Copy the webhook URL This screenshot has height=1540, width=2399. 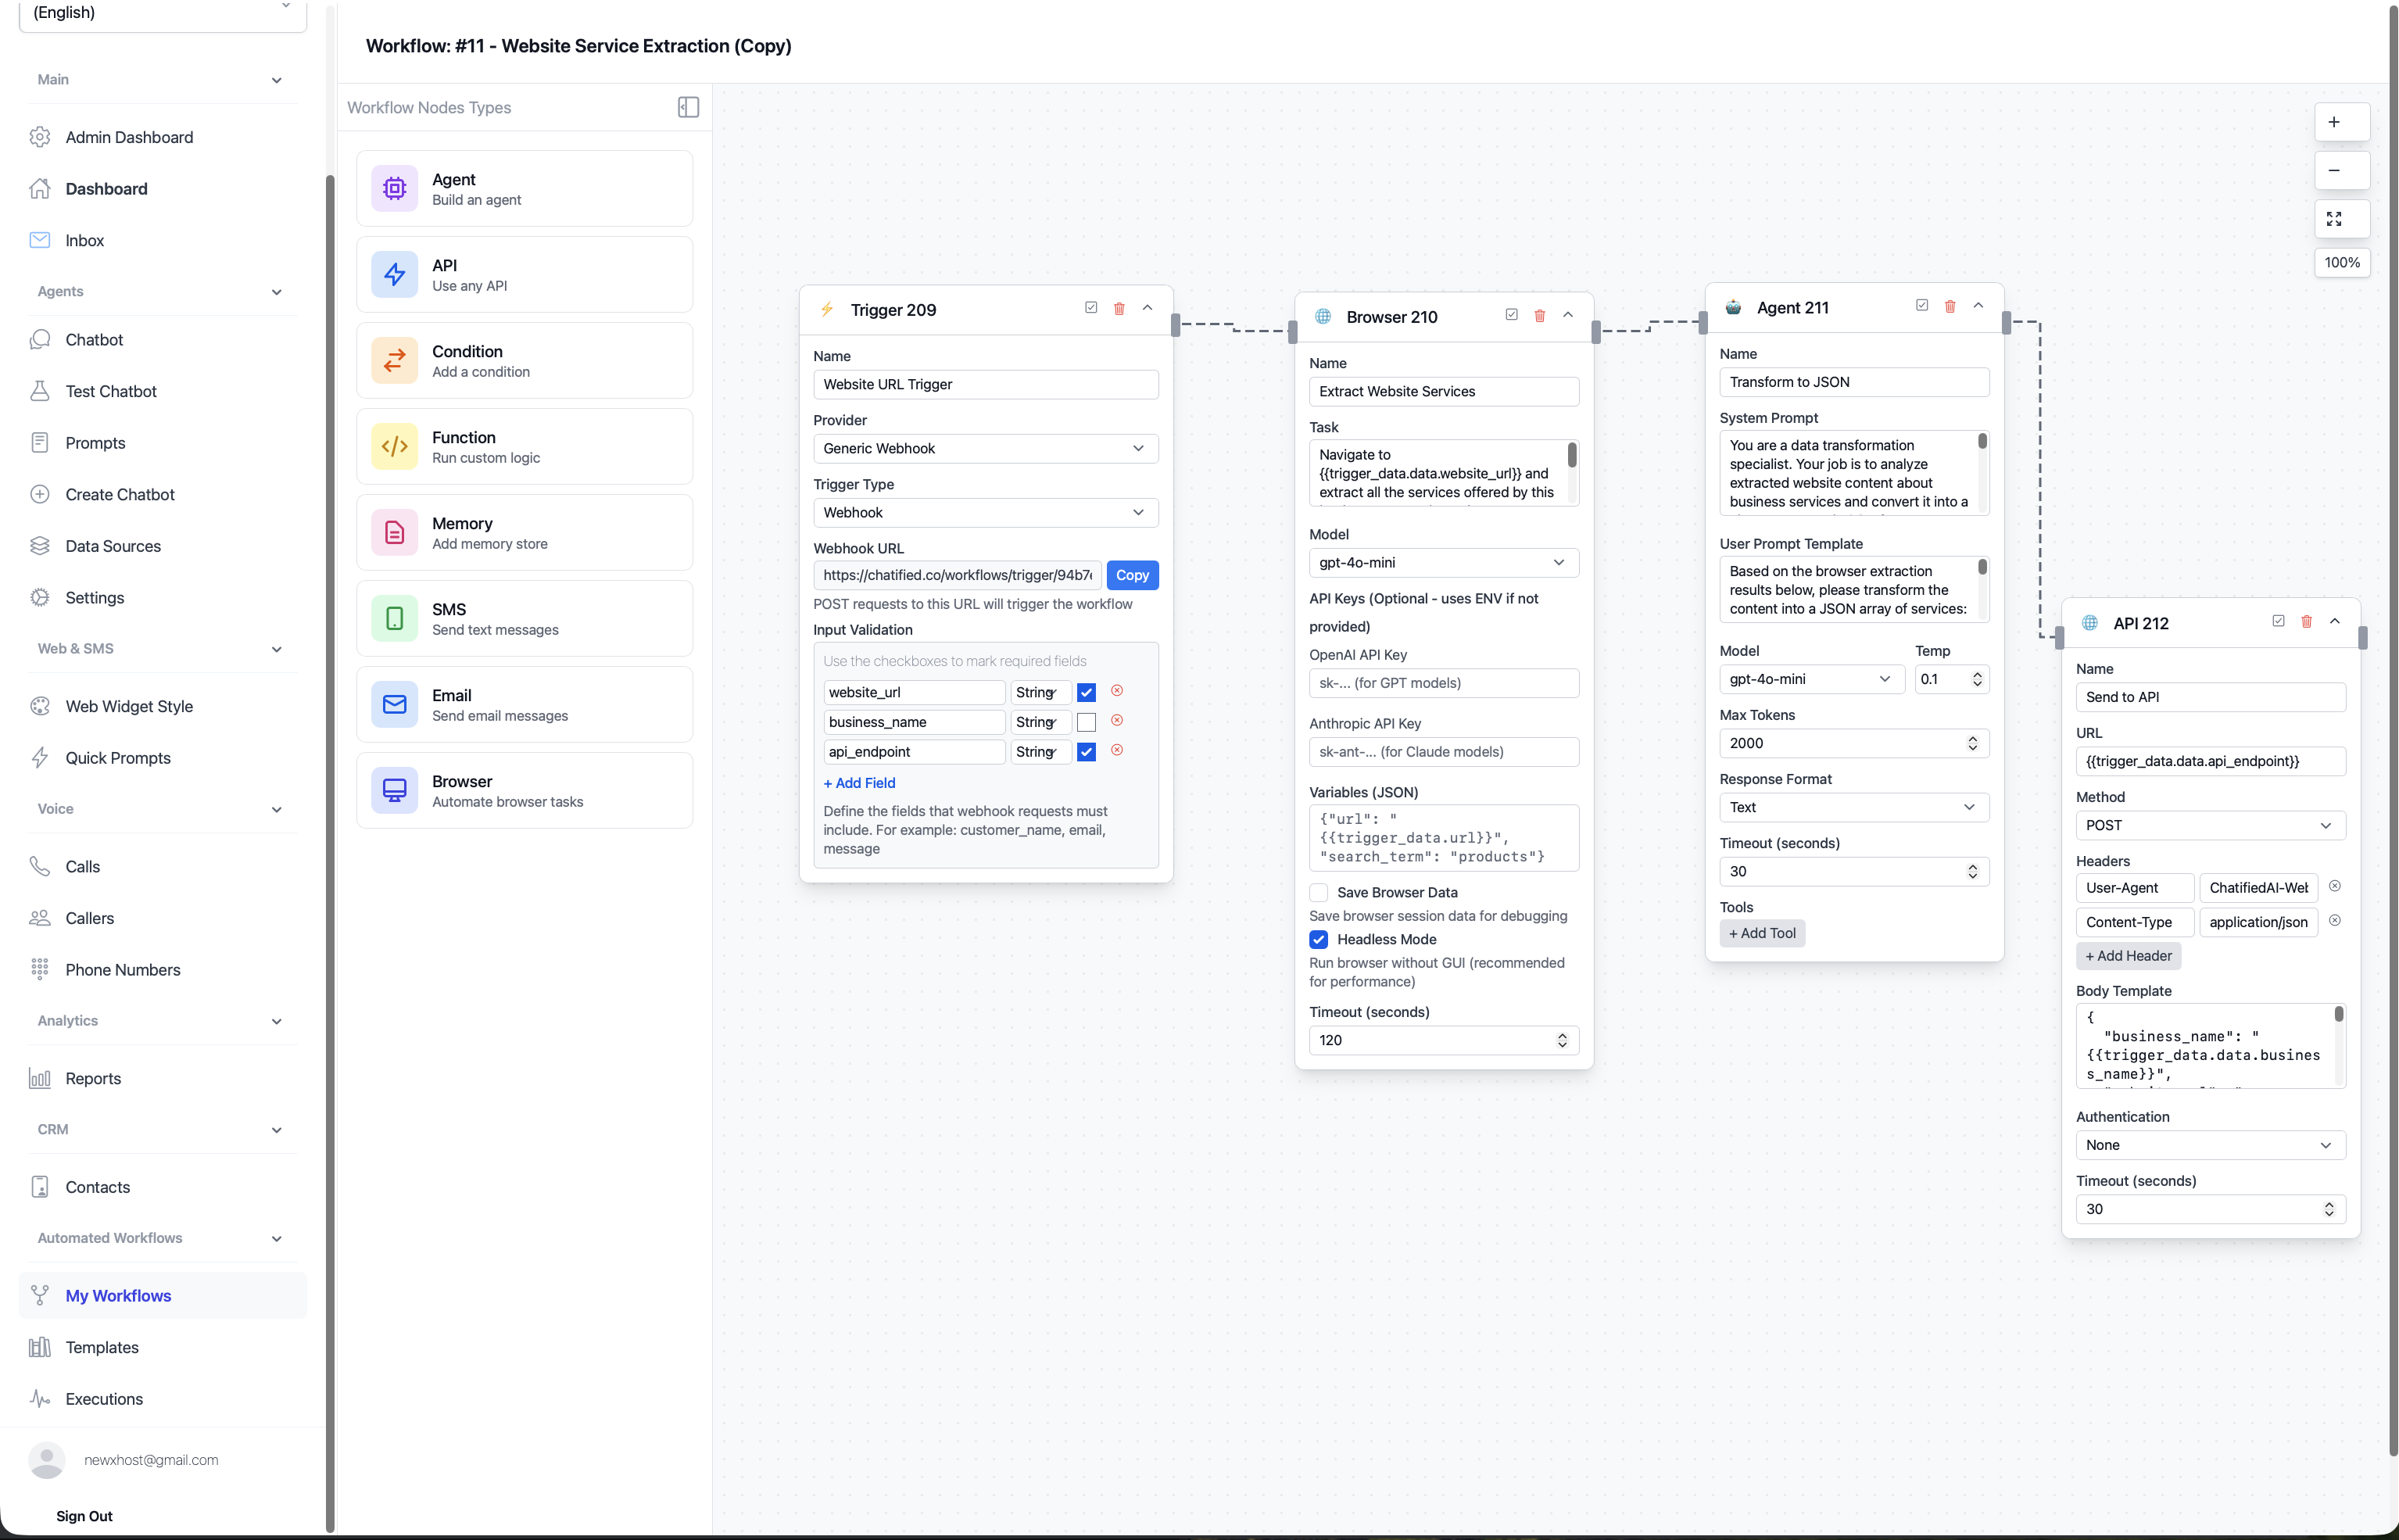pyautogui.click(x=1132, y=575)
